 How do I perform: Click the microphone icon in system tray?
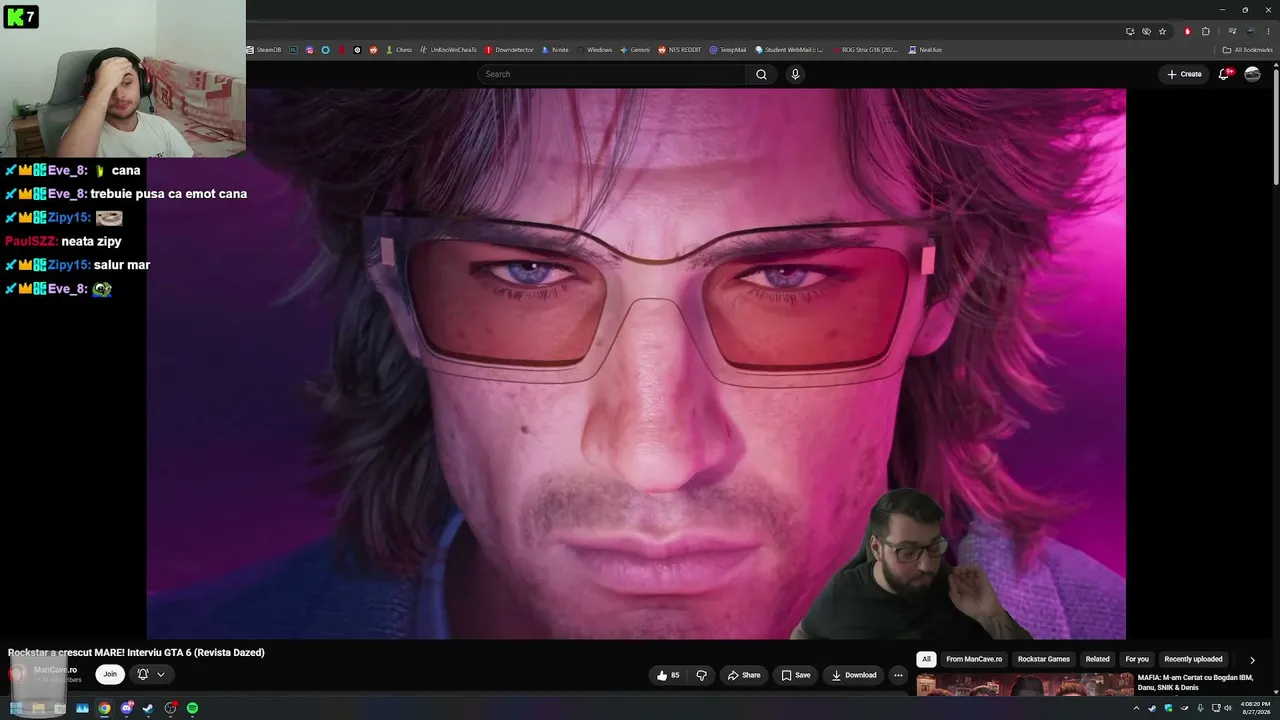tap(1200, 708)
